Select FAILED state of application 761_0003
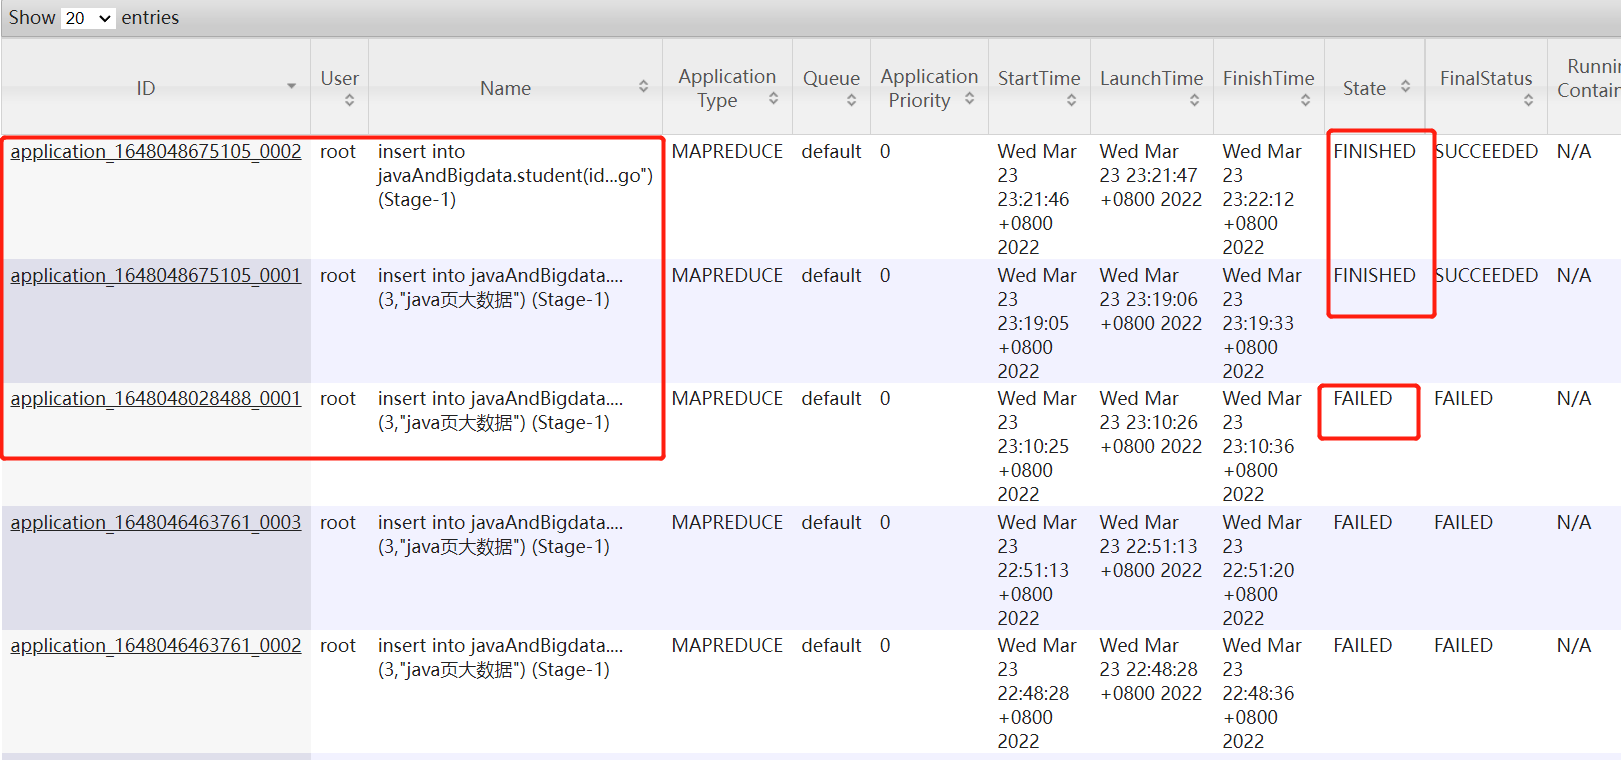Viewport: 1621px width, 760px height. 1362,522
